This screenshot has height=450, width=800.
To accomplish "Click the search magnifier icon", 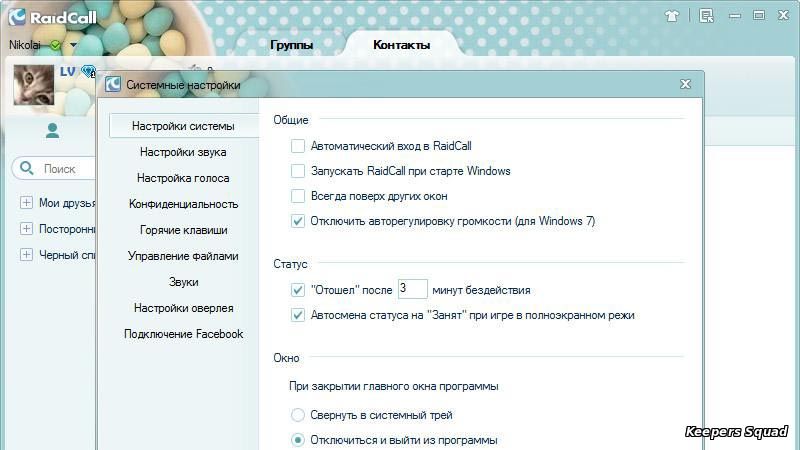I will tap(27, 168).
